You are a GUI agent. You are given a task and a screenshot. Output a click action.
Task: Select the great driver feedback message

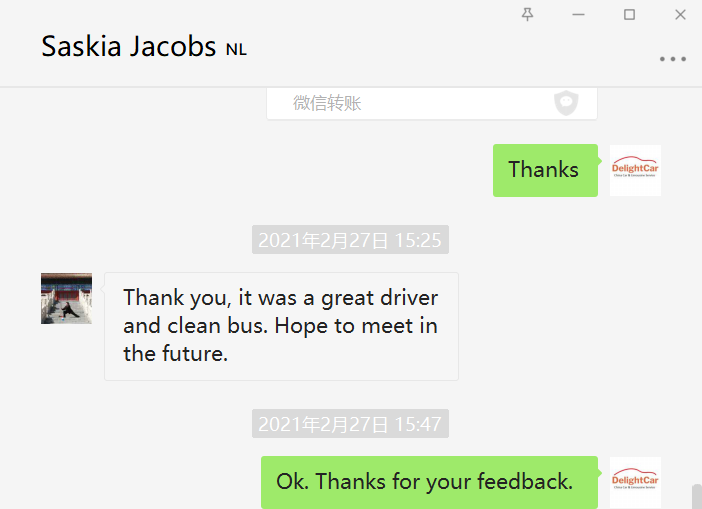coord(281,326)
